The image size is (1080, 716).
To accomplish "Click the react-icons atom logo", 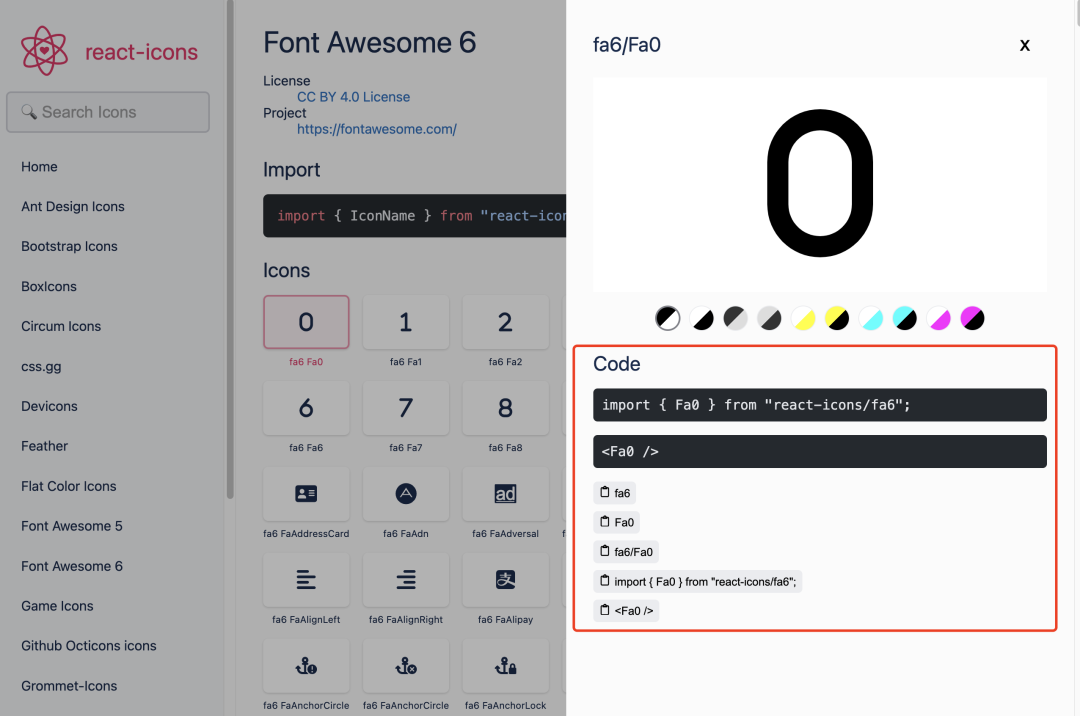I will click(x=44, y=51).
